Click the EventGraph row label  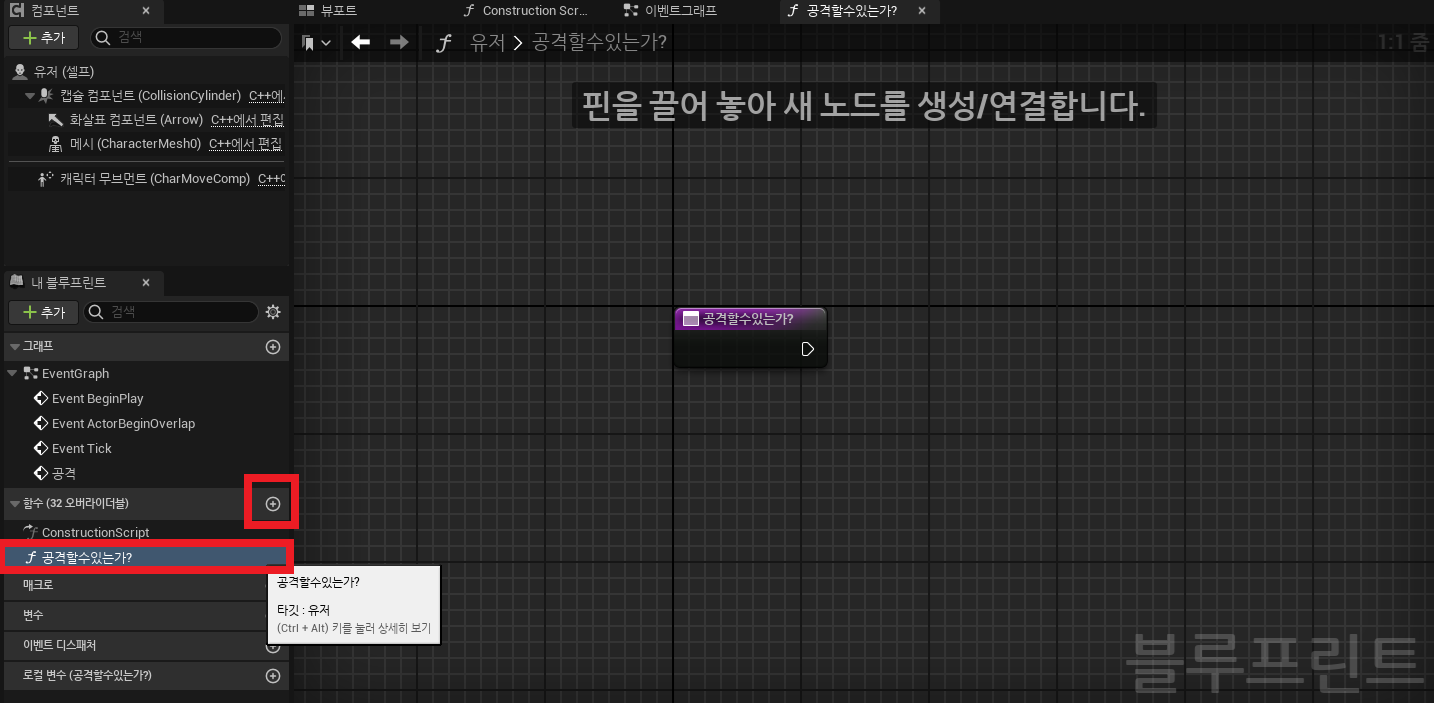(75, 373)
